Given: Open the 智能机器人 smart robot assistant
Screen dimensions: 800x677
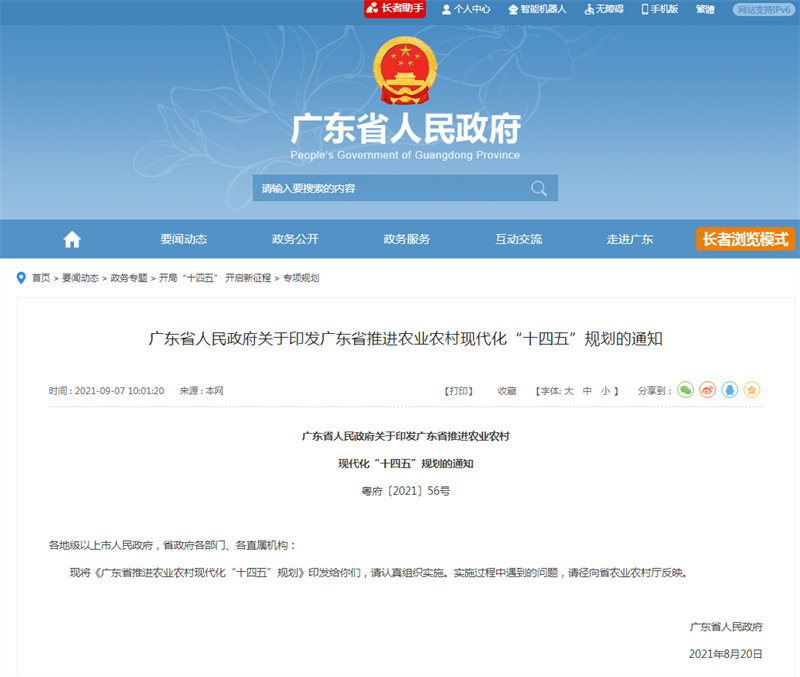Looking at the screenshot, I should 537,9.
